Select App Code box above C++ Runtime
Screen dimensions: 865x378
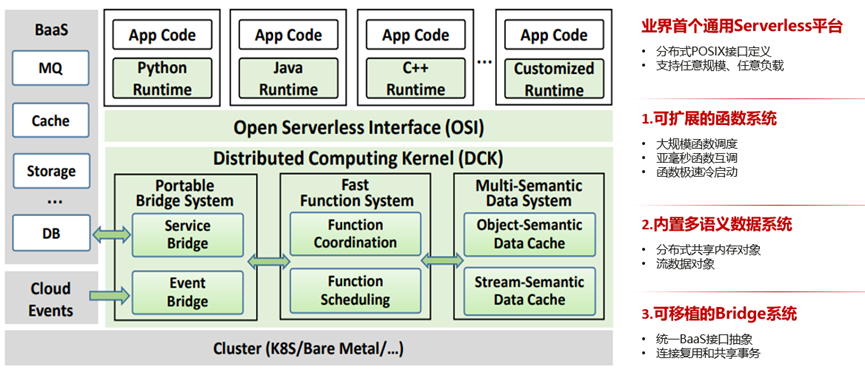tap(415, 35)
